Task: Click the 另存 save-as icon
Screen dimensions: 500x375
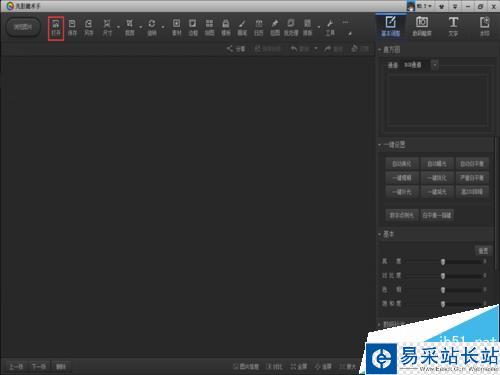Action: 88,28
